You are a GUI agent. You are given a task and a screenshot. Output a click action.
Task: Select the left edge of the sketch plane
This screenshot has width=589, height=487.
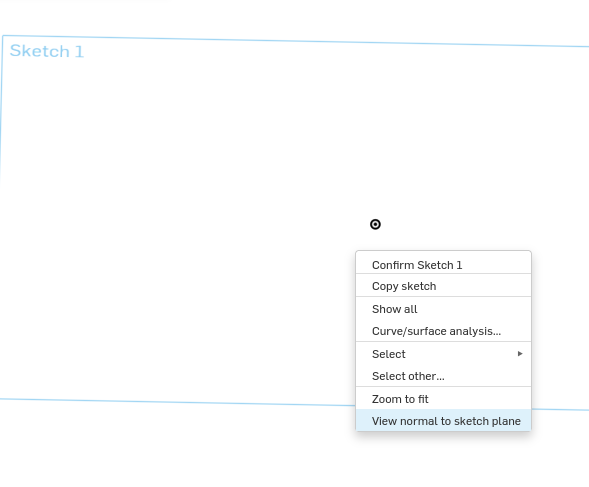click(2, 109)
